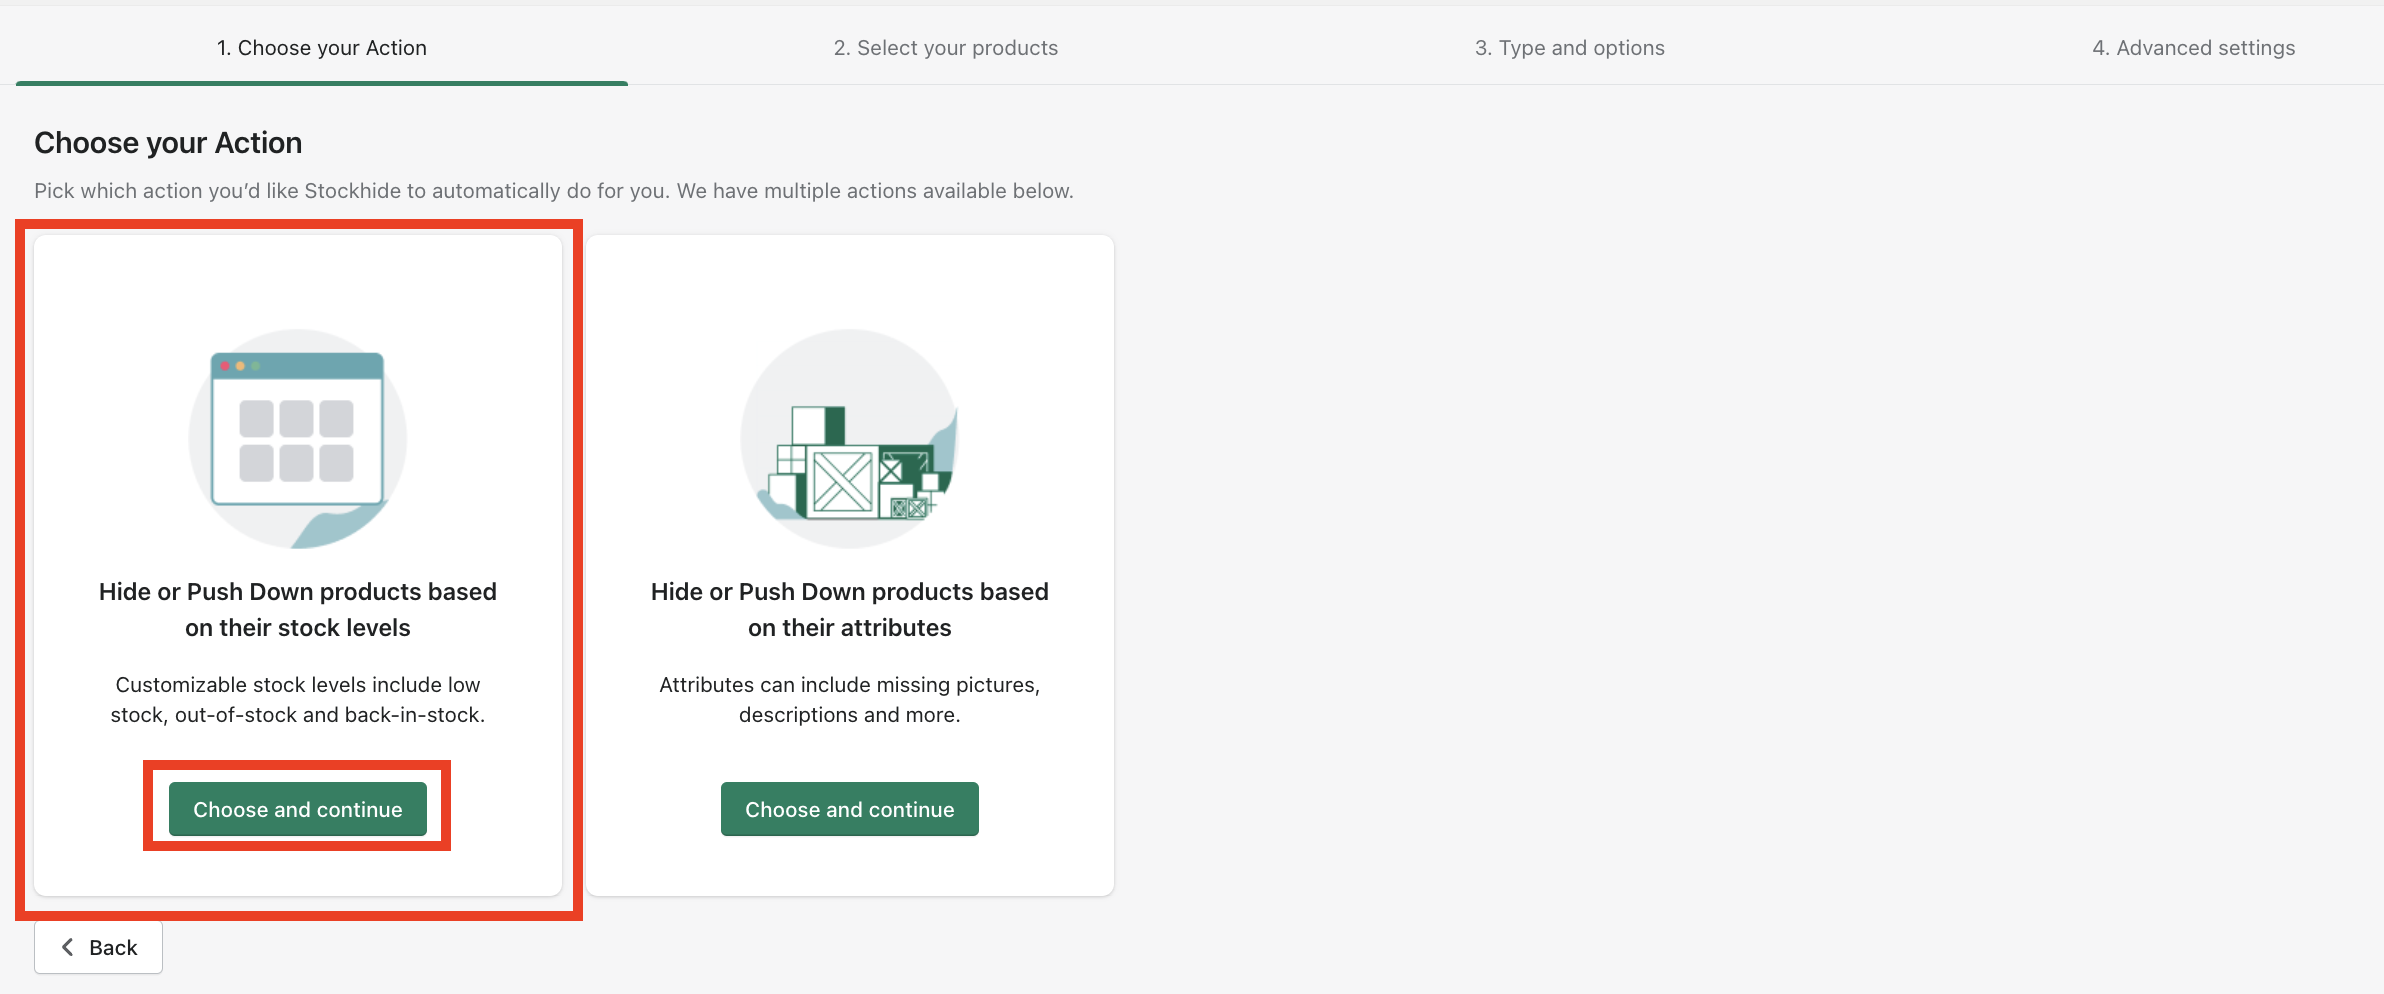2384x994 pixels.
Task: Click the large crossed crate in the boxes illustration
Action: pyautogui.click(x=842, y=481)
